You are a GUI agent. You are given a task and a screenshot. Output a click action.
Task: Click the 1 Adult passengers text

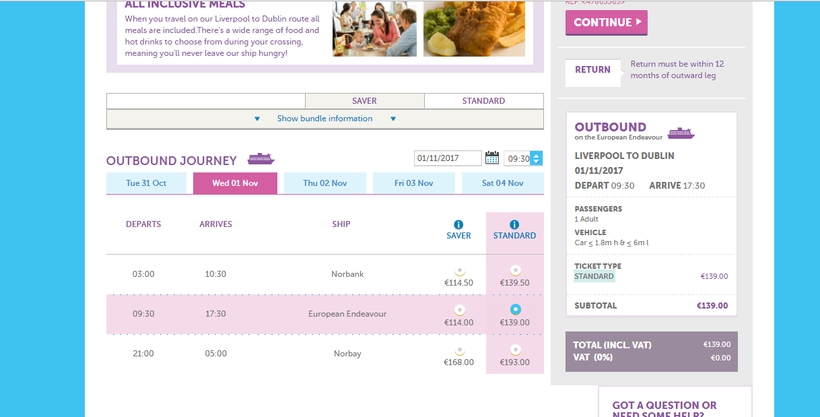click(x=586, y=219)
